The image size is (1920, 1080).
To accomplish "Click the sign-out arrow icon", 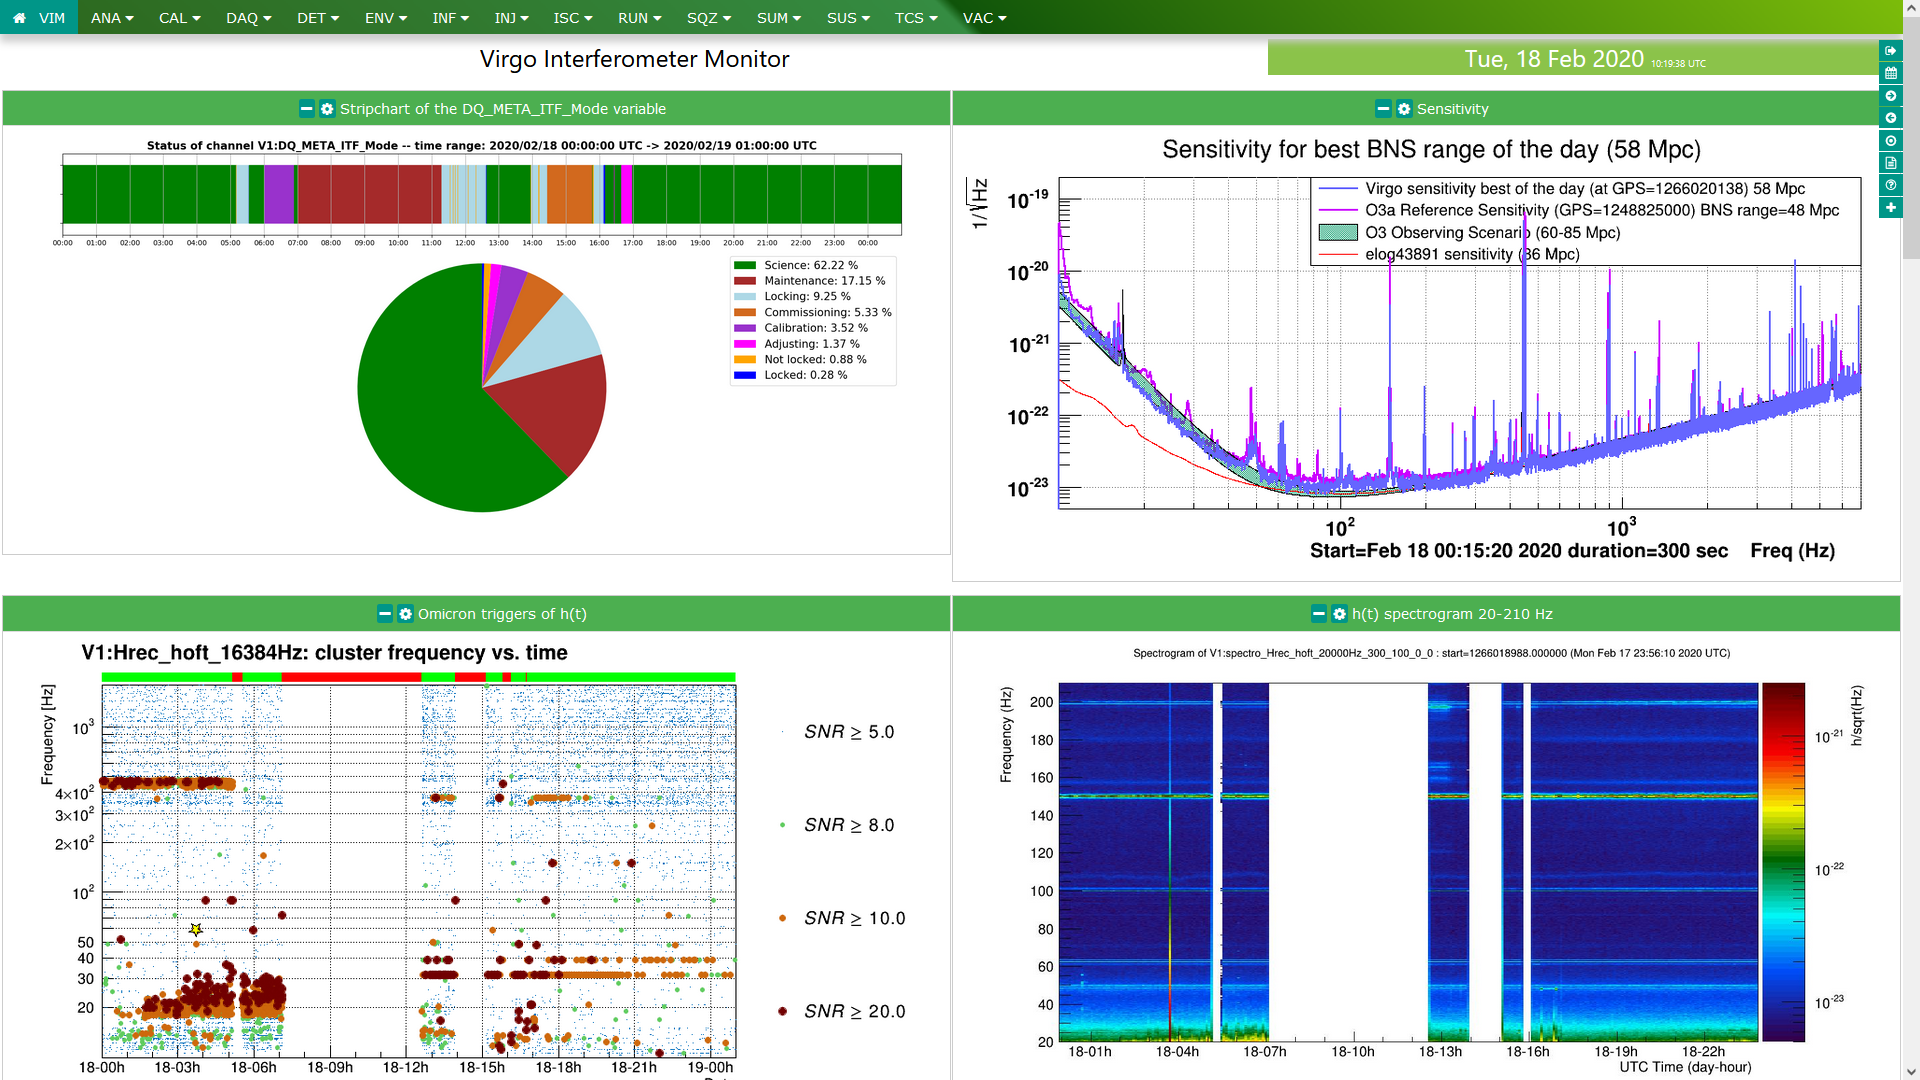I will tap(1890, 51).
